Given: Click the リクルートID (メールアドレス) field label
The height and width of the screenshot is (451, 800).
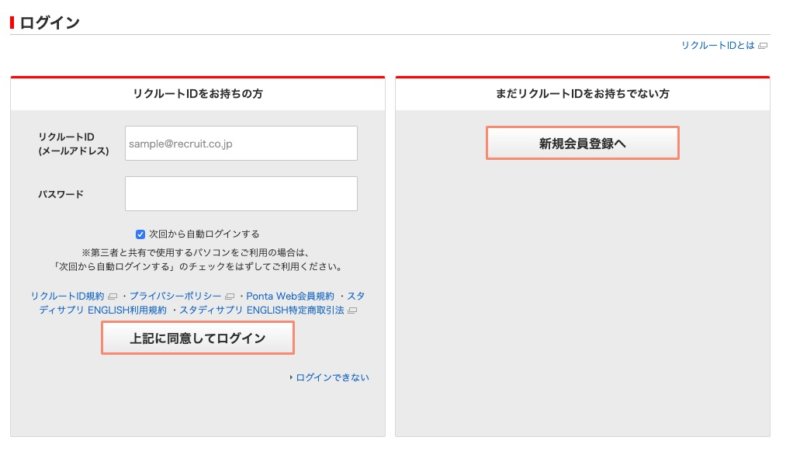Looking at the screenshot, I should pyautogui.click(x=73, y=144).
